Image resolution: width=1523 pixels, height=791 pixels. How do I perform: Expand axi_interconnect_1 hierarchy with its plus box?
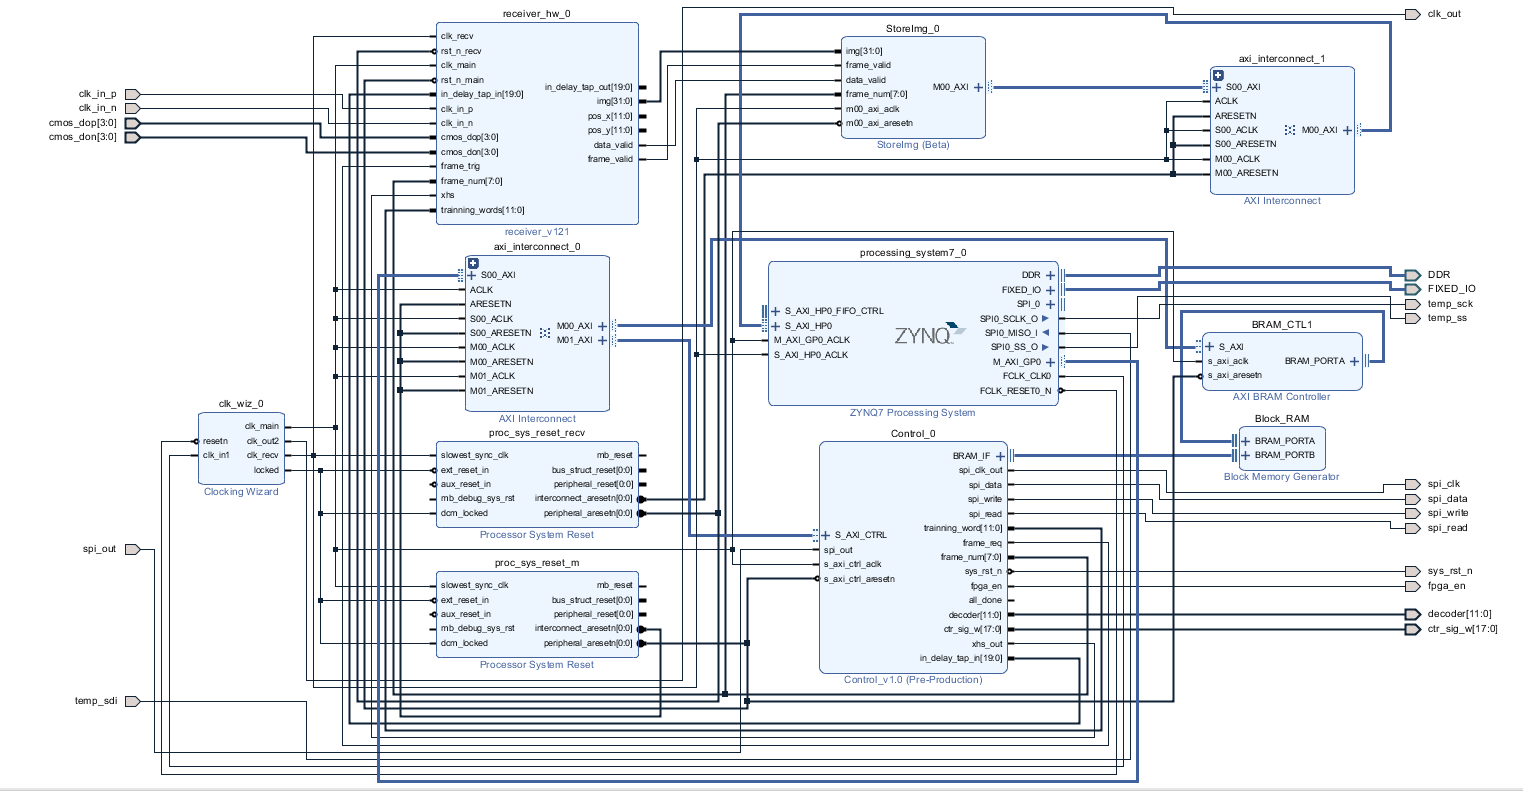[1218, 75]
